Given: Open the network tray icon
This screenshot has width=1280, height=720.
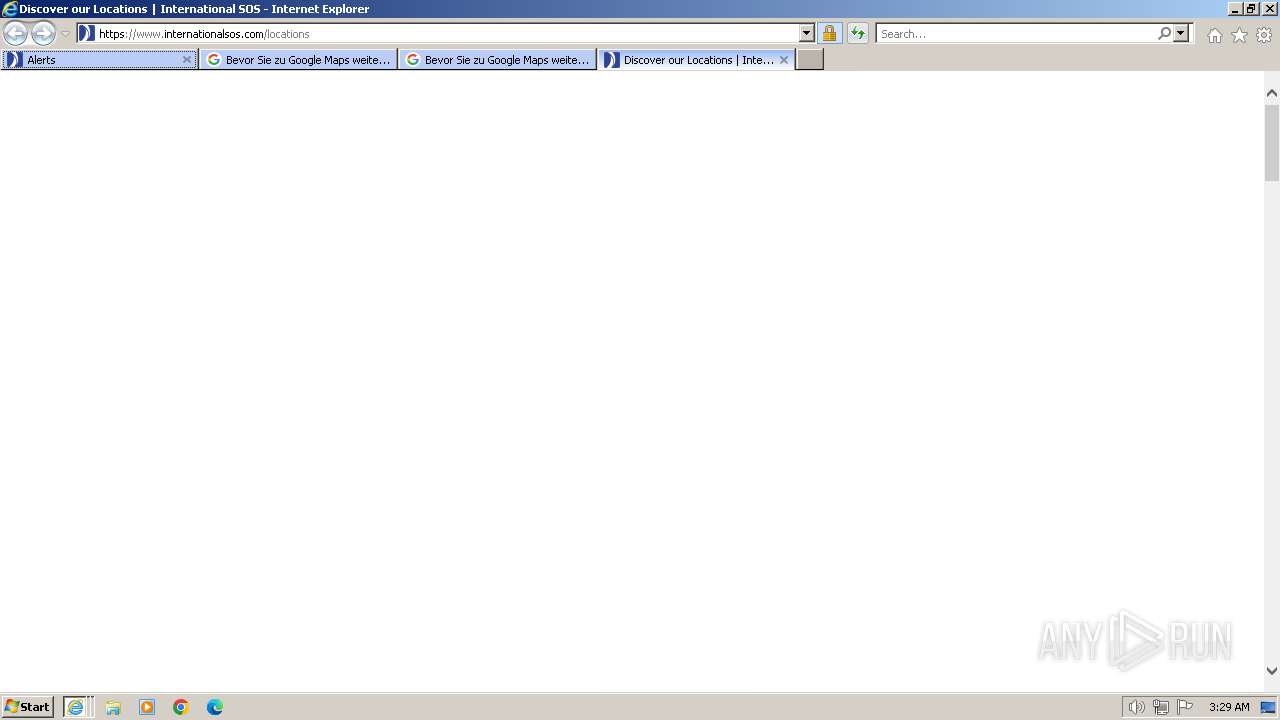Looking at the screenshot, I should click(x=1160, y=707).
